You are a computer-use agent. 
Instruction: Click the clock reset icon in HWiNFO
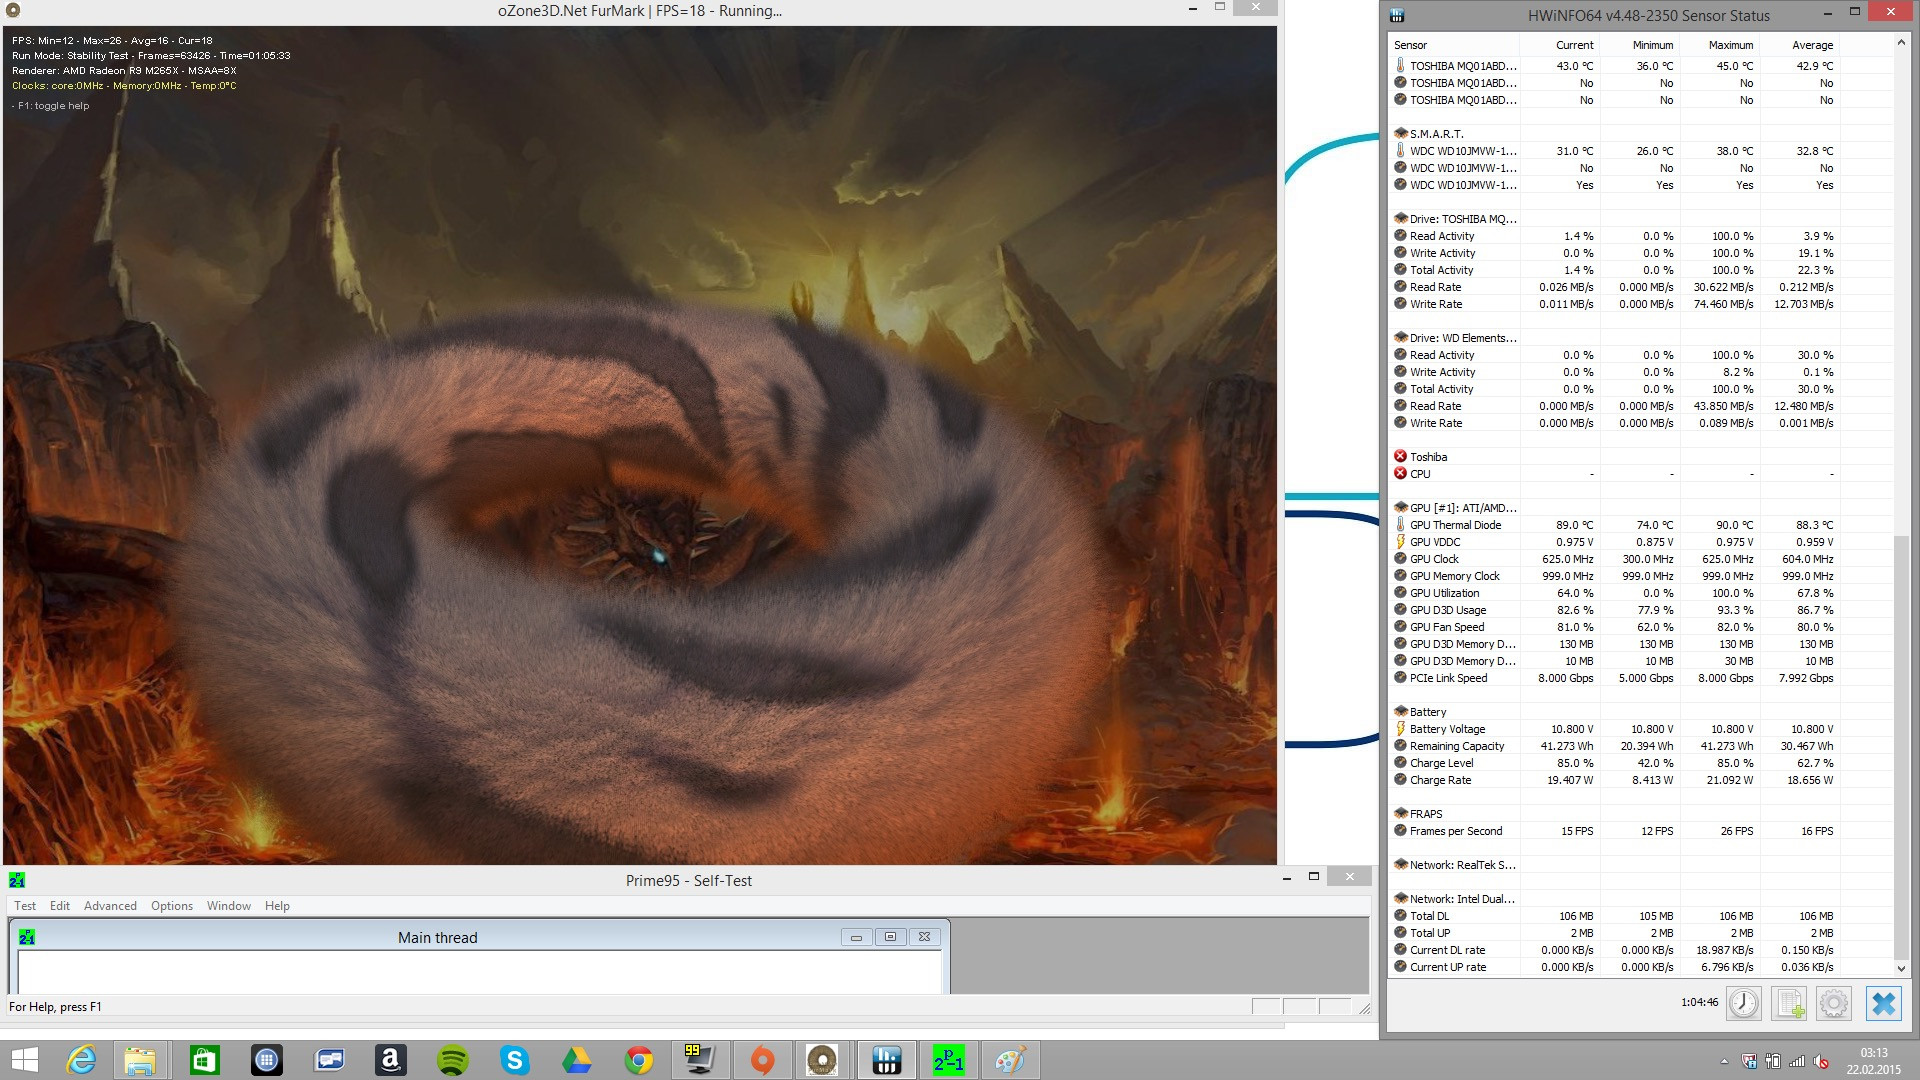[1744, 1003]
